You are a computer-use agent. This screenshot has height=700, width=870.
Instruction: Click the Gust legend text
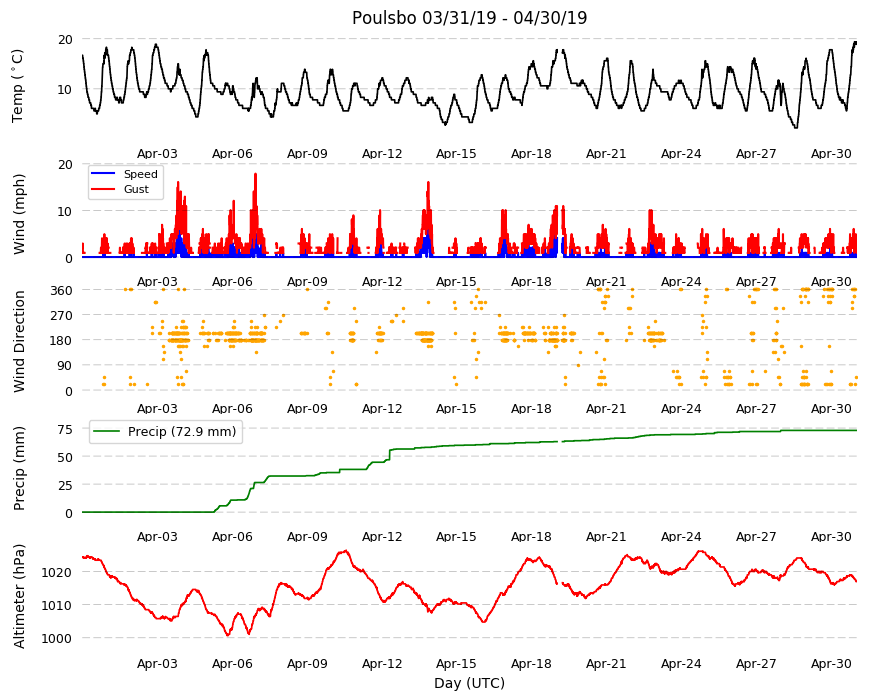136,189
